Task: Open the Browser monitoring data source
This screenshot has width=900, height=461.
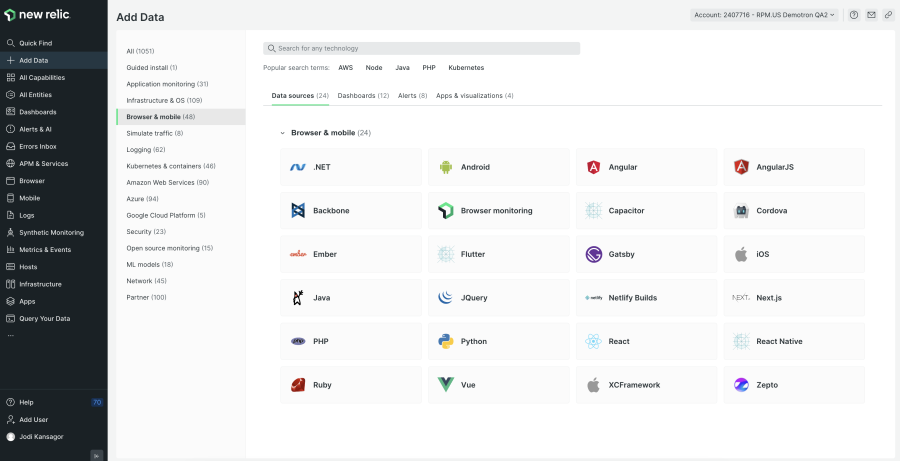Action: pos(496,211)
